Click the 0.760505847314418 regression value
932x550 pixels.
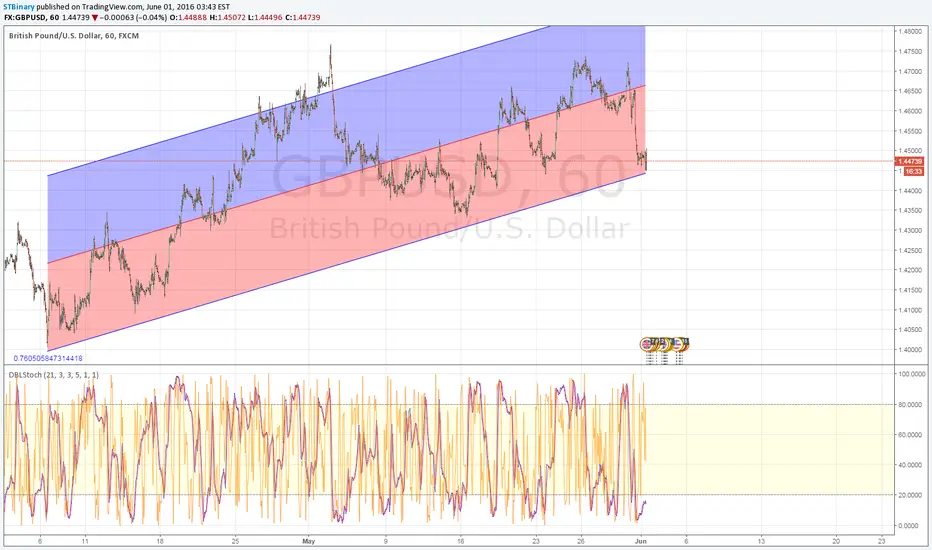pyautogui.click(x=48, y=359)
